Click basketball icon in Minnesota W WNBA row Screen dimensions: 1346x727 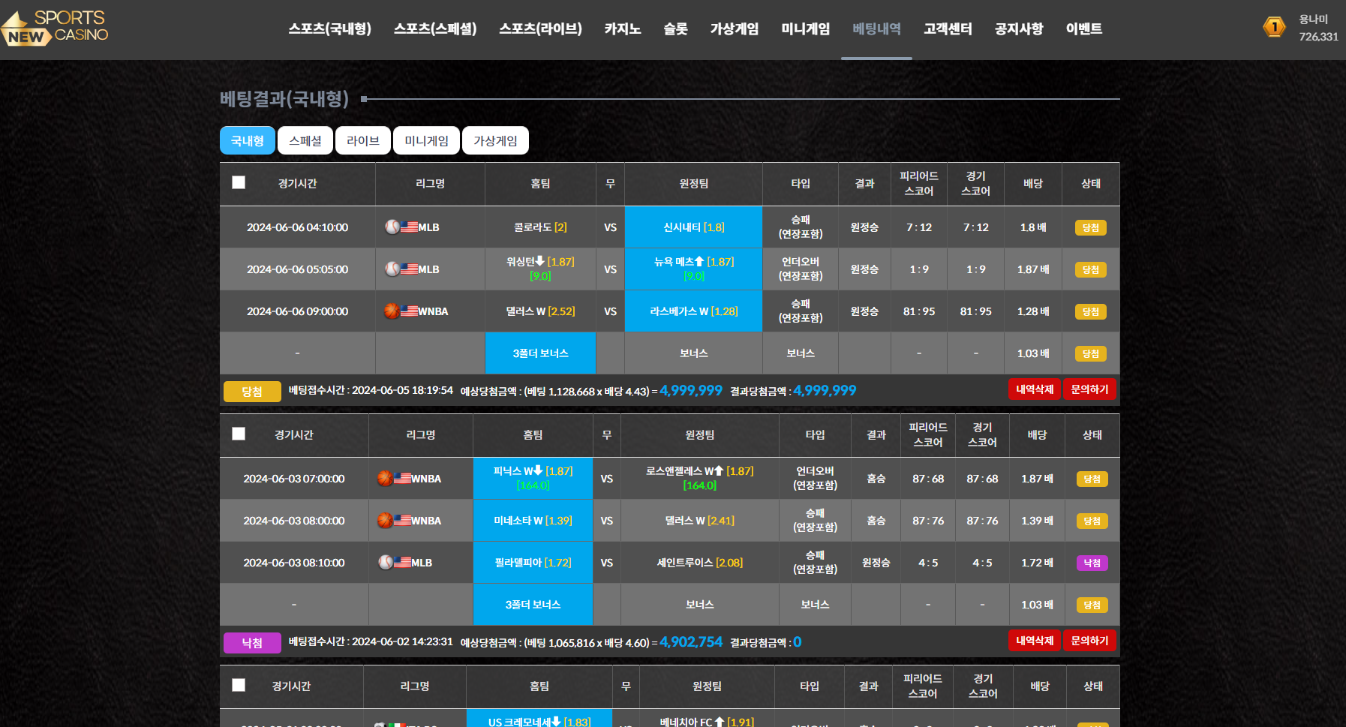pyautogui.click(x=384, y=520)
